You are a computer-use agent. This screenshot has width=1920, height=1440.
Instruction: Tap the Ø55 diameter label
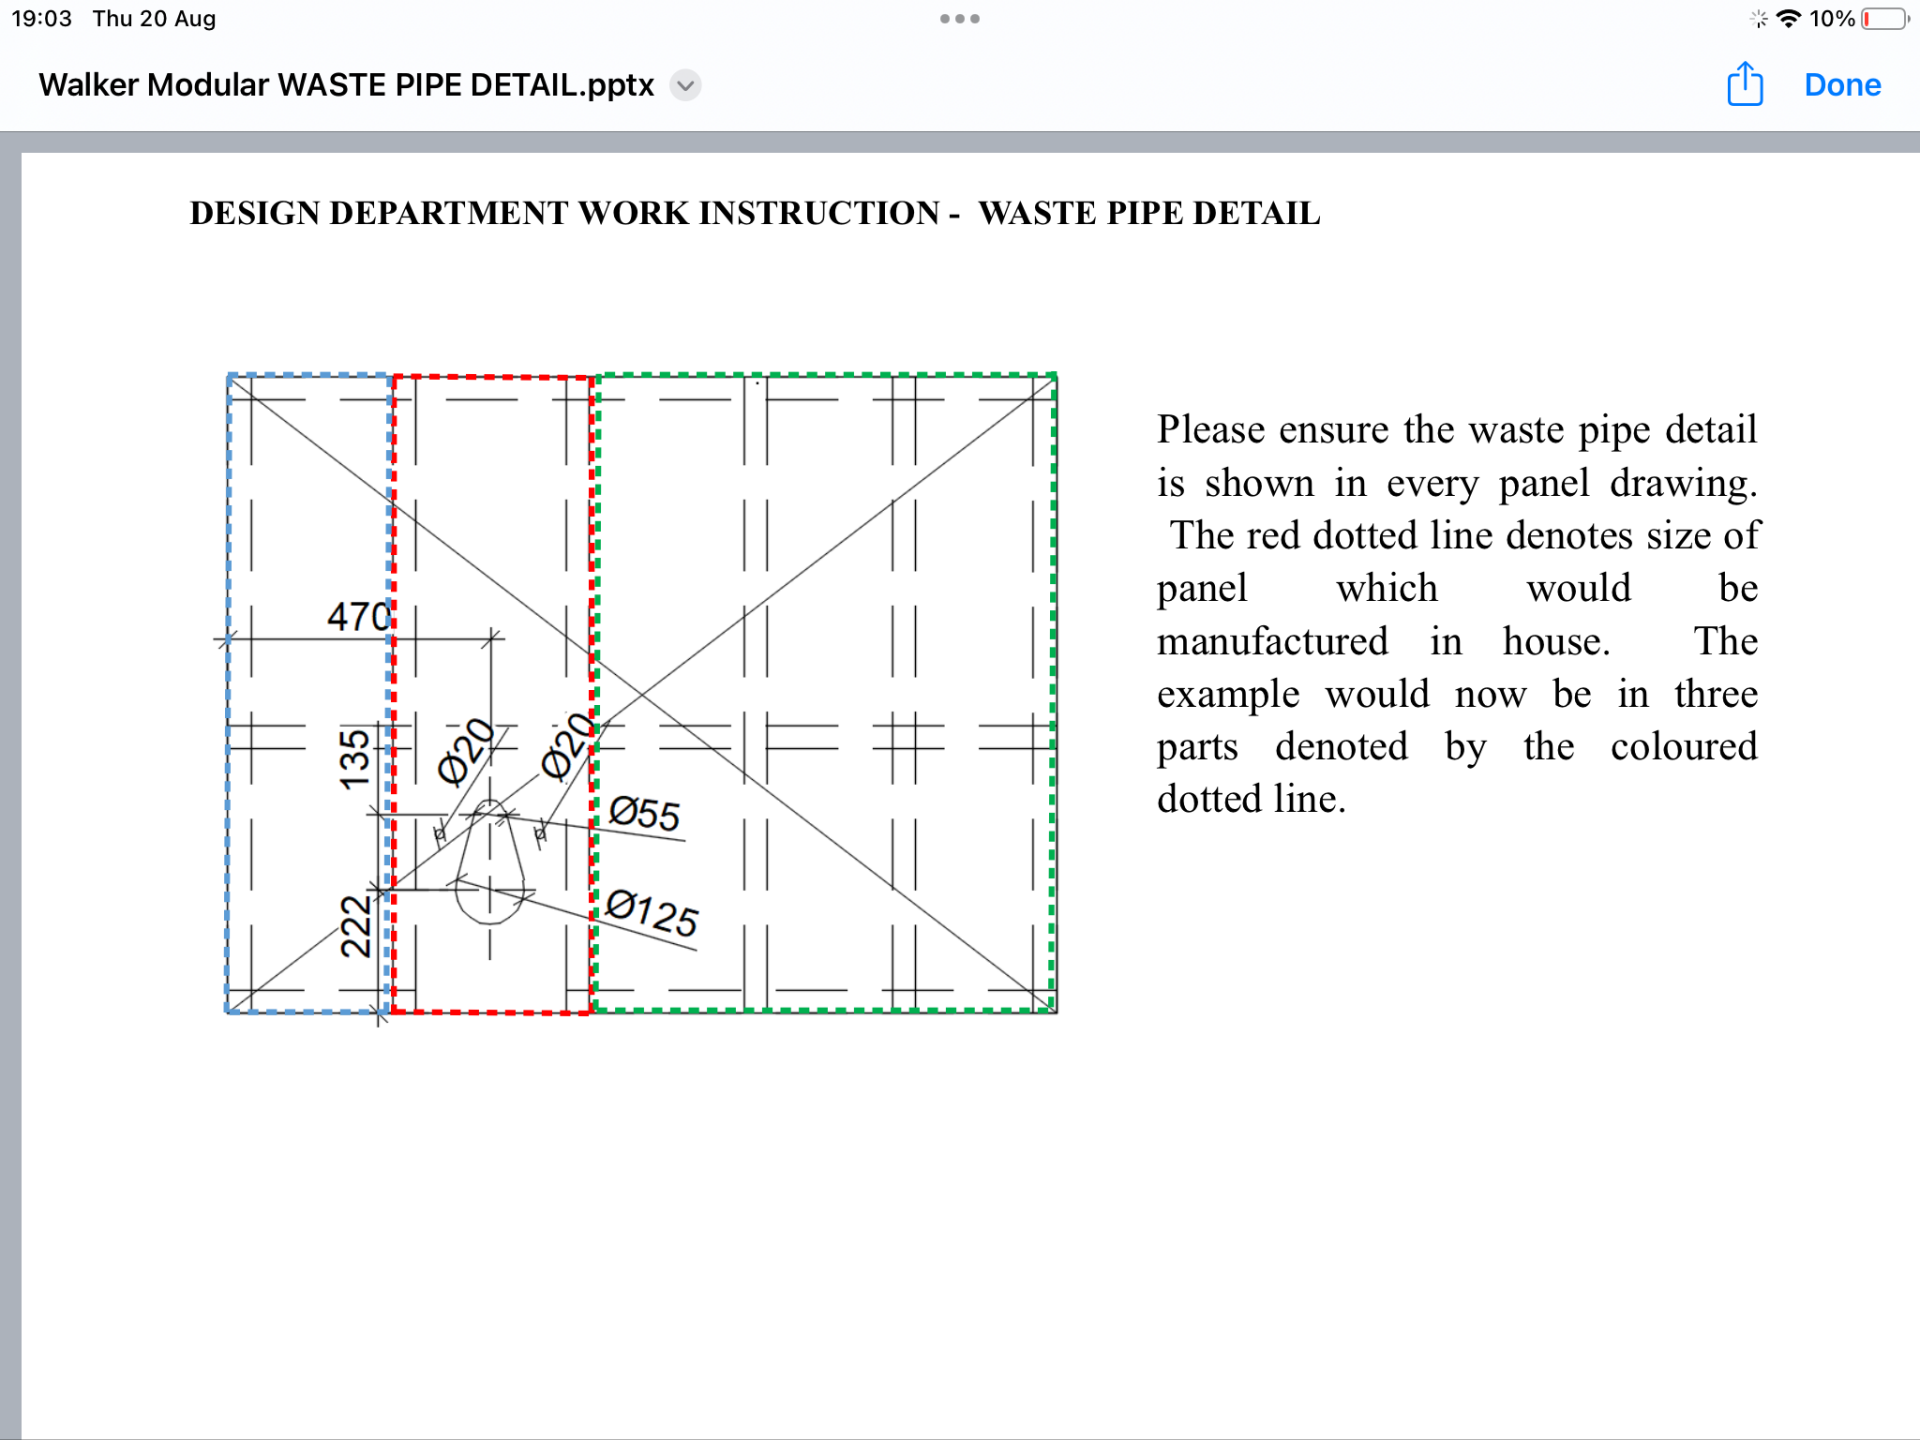pyautogui.click(x=644, y=814)
